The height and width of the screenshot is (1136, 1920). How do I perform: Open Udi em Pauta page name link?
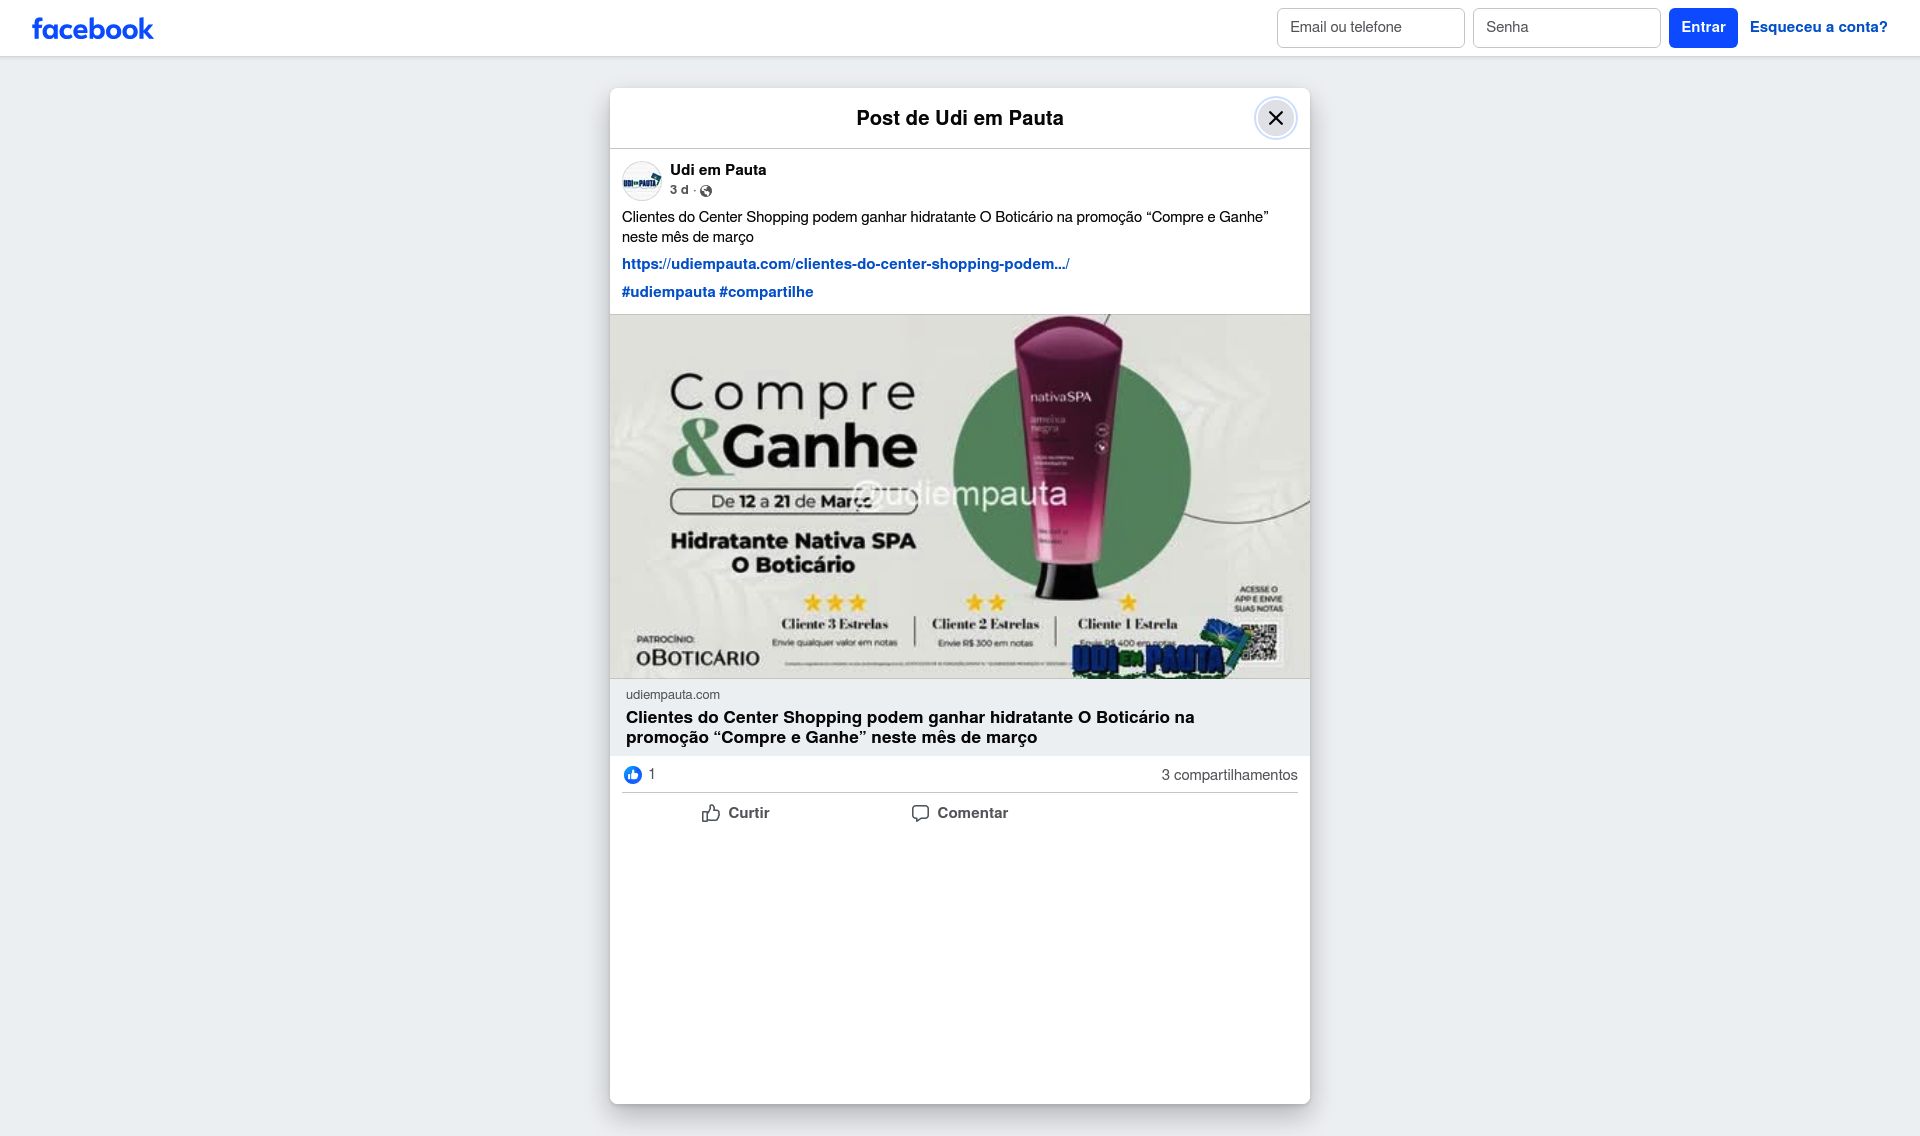718,170
